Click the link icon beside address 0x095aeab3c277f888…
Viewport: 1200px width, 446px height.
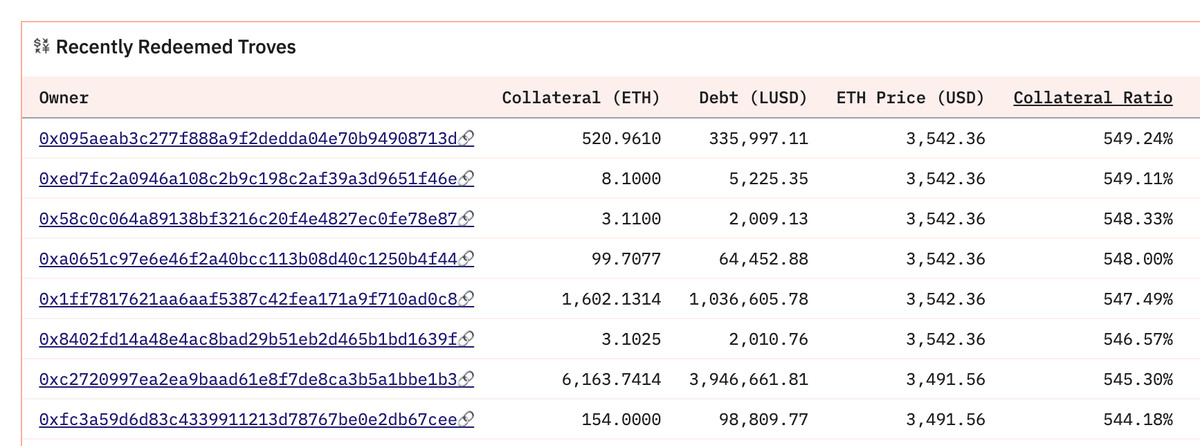coord(466,138)
